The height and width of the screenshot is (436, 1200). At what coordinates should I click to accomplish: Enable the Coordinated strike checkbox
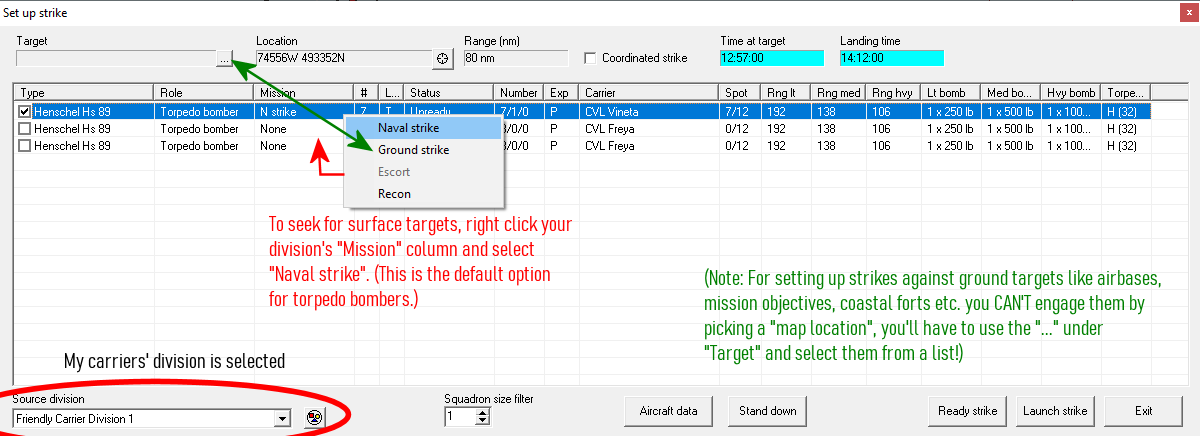(x=590, y=58)
